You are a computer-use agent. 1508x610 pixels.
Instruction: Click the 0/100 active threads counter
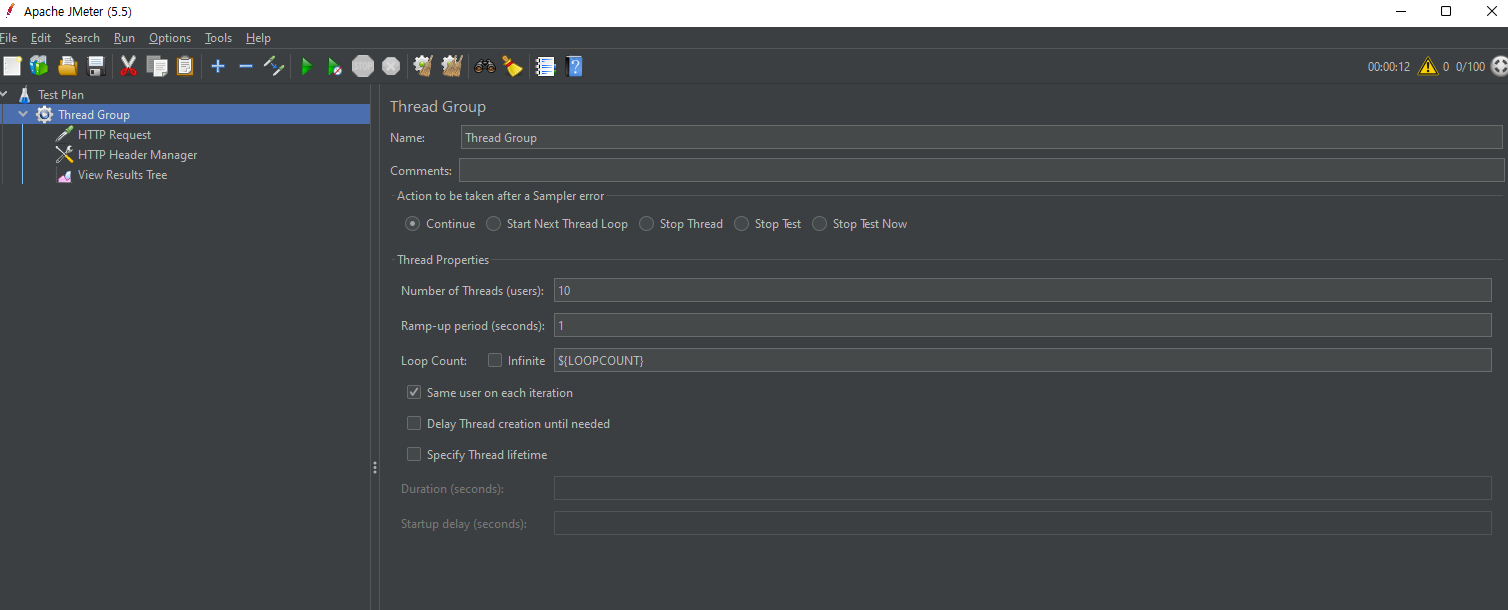[x=1470, y=67]
